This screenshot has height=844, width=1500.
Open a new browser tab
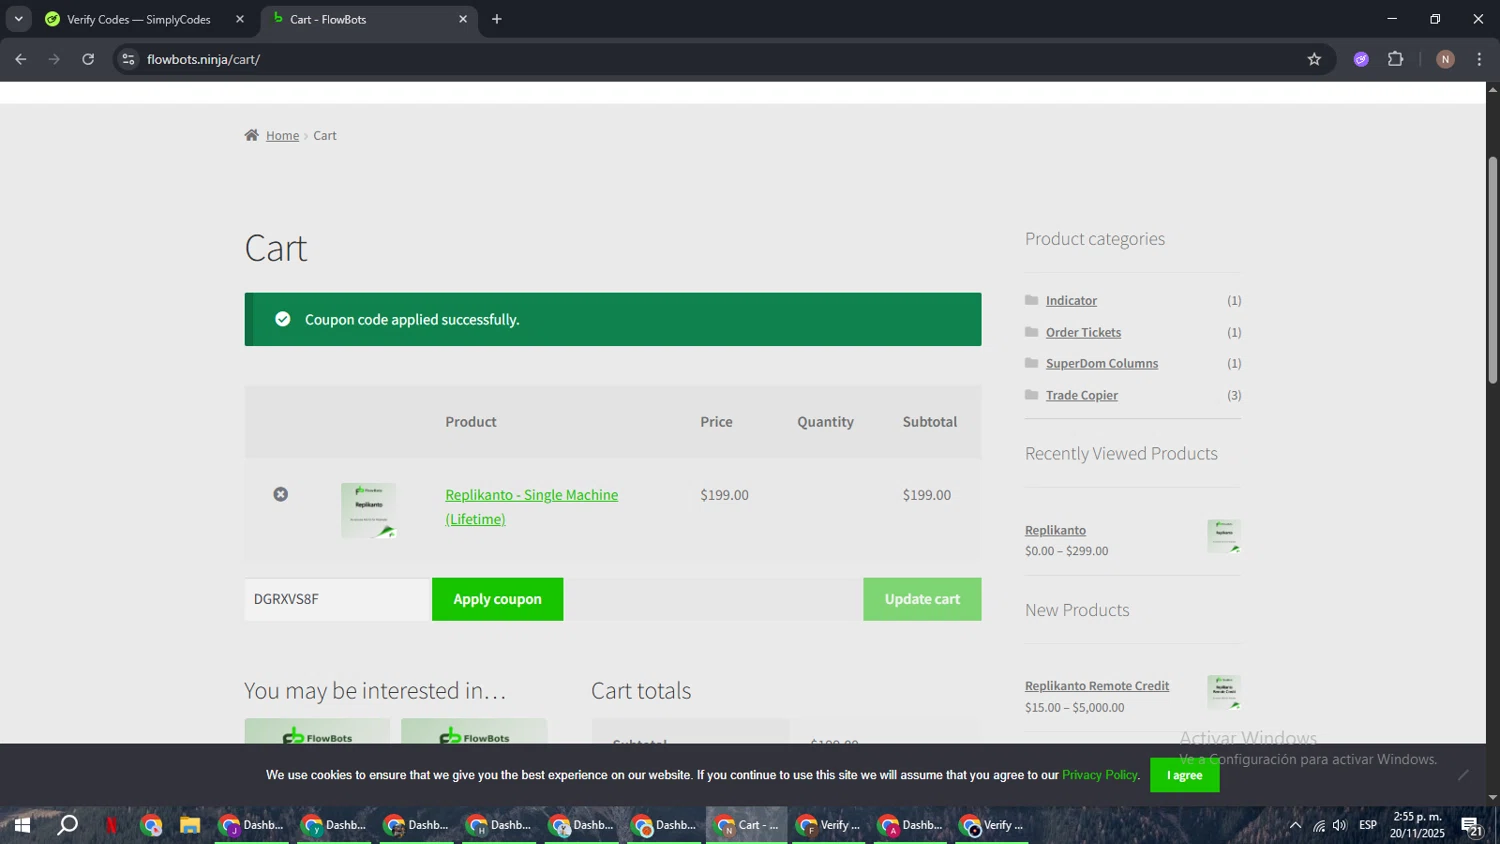coord(497,19)
